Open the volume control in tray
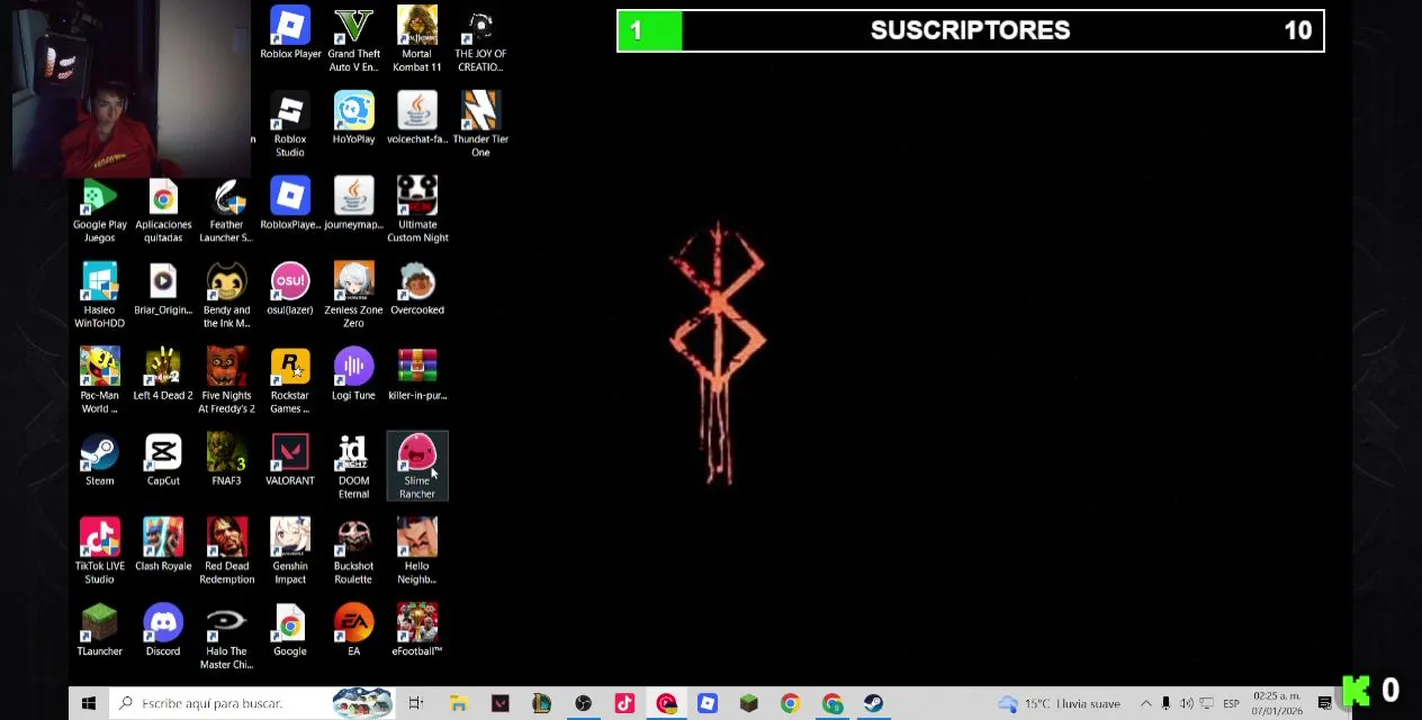This screenshot has height=720, width=1422. (1186, 703)
